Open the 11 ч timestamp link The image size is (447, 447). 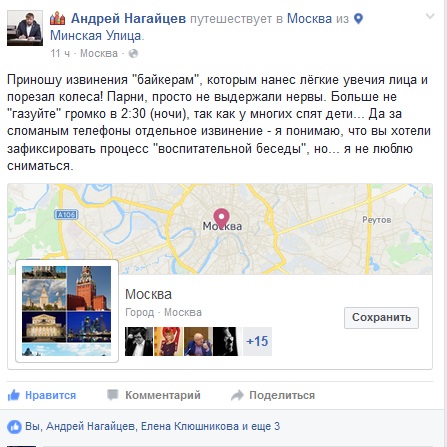(x=60, y=53)
